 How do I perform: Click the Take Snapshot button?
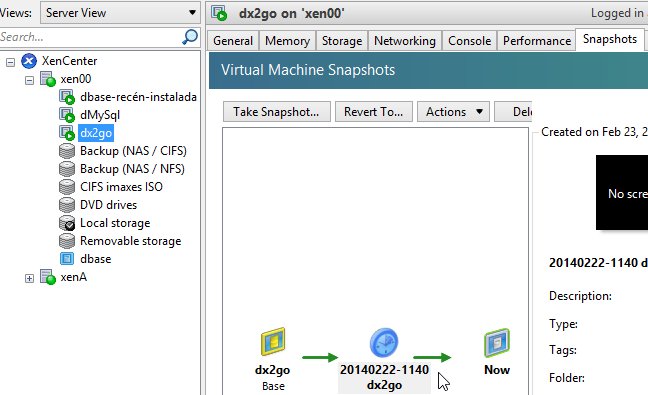pos(276,112)
